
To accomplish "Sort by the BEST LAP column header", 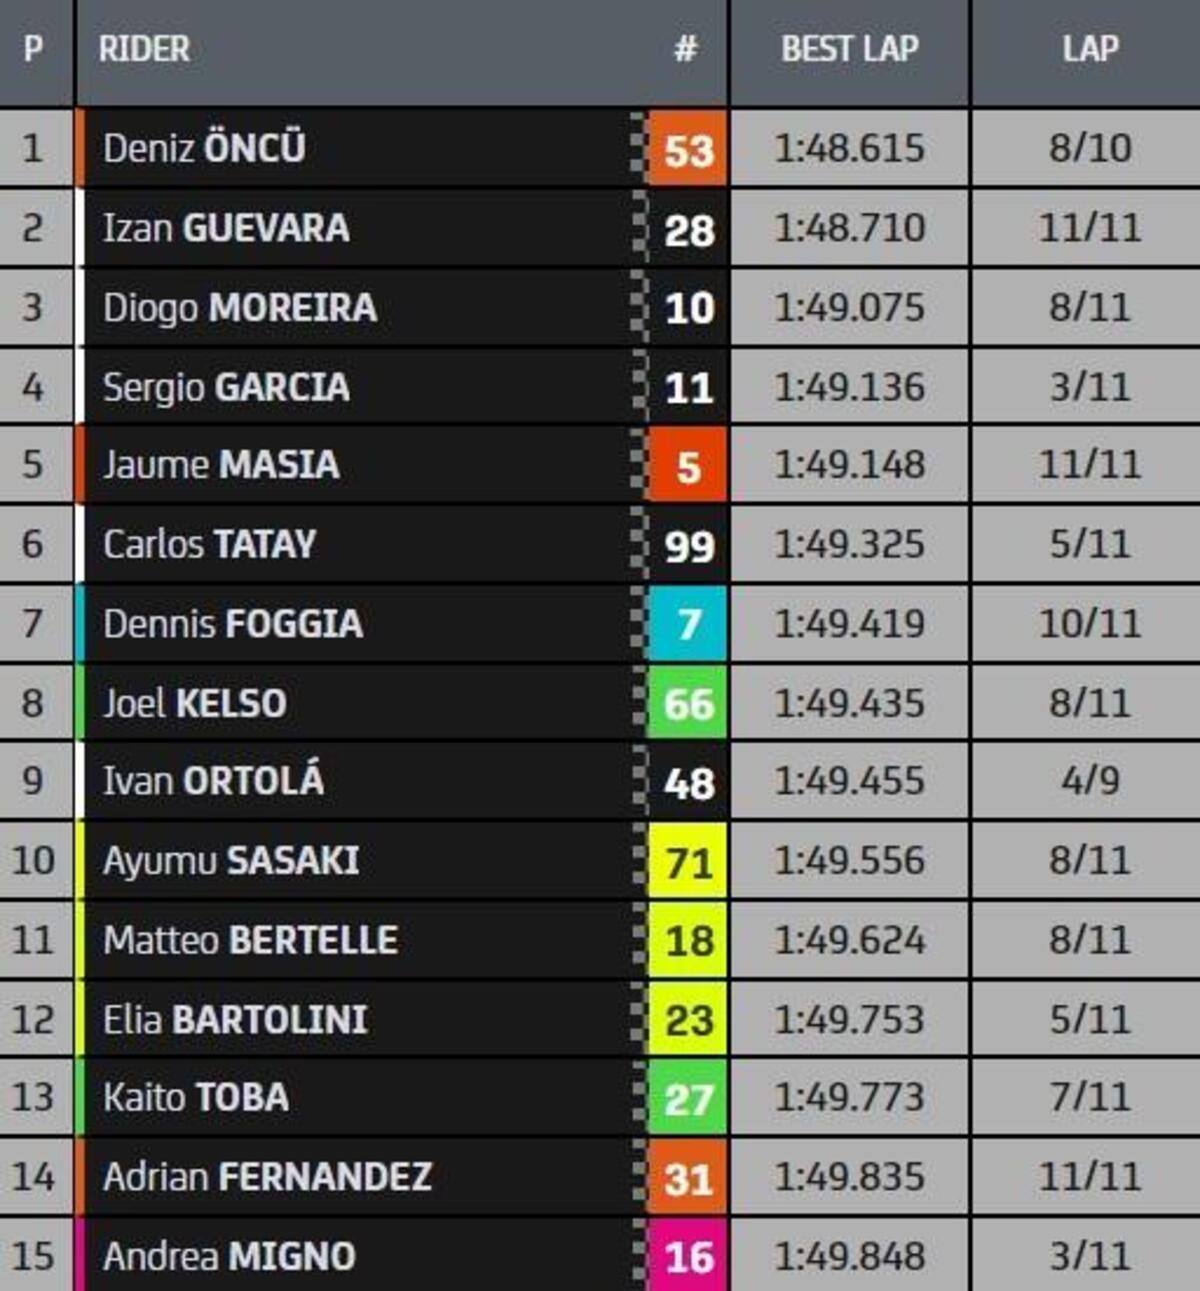I will (x=849, y=49).
